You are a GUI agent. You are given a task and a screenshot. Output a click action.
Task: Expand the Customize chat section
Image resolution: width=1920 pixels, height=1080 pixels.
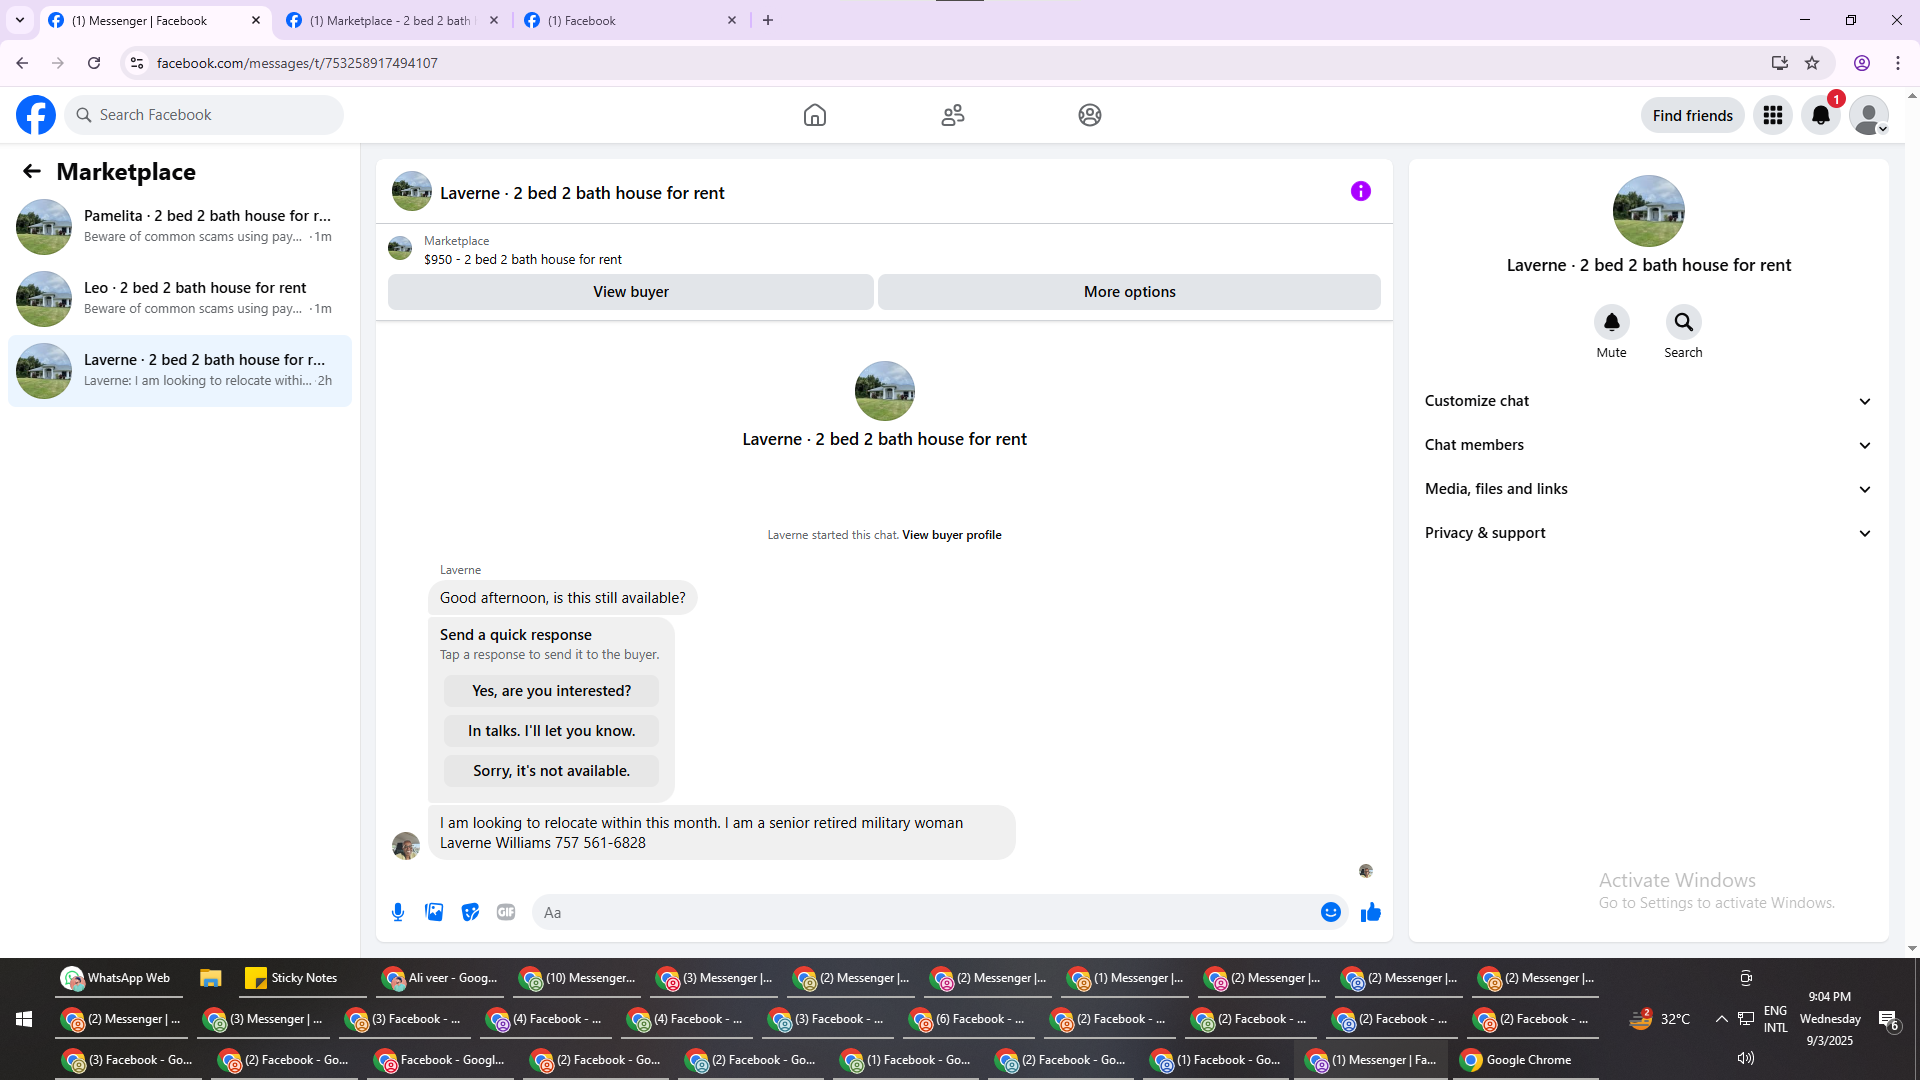pos(1649,401)
